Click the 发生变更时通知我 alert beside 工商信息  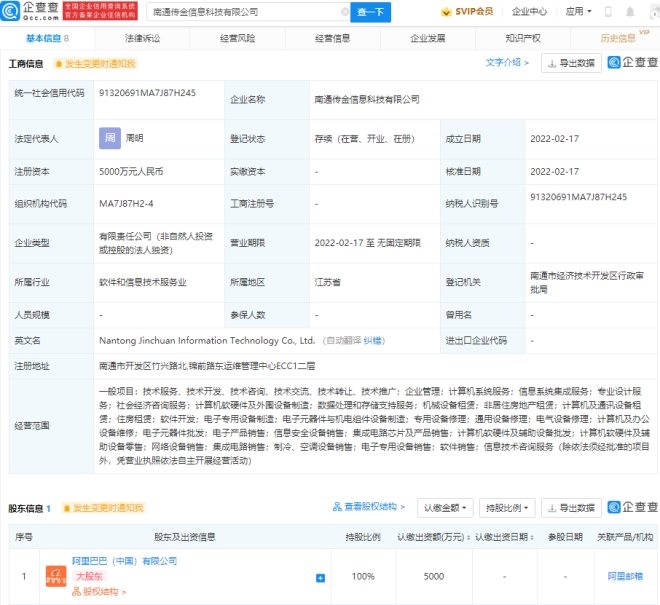point(89,62)
